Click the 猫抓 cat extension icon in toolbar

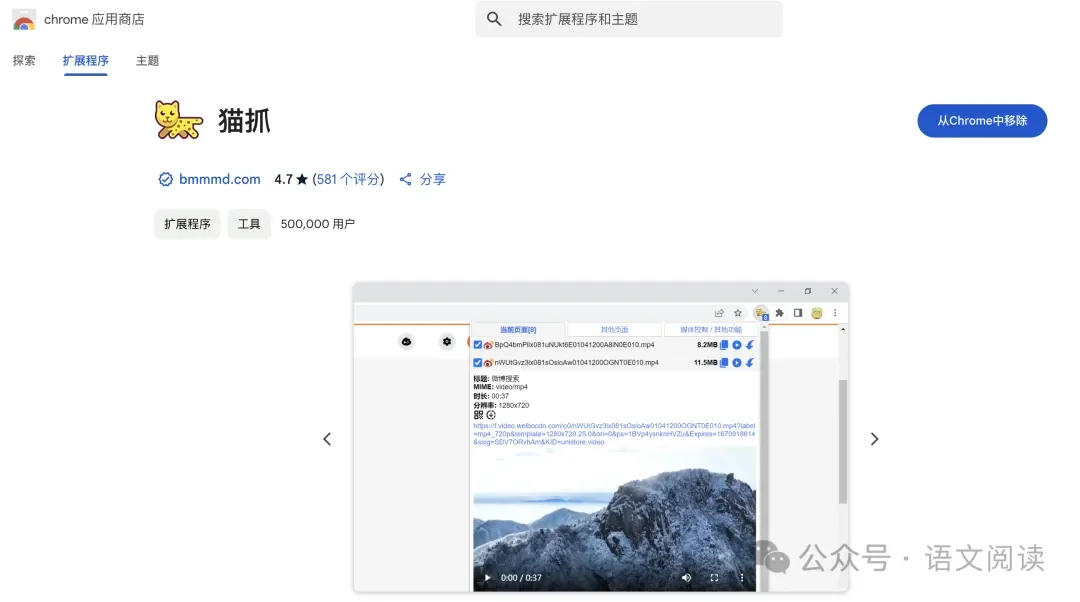coord(759,313)
